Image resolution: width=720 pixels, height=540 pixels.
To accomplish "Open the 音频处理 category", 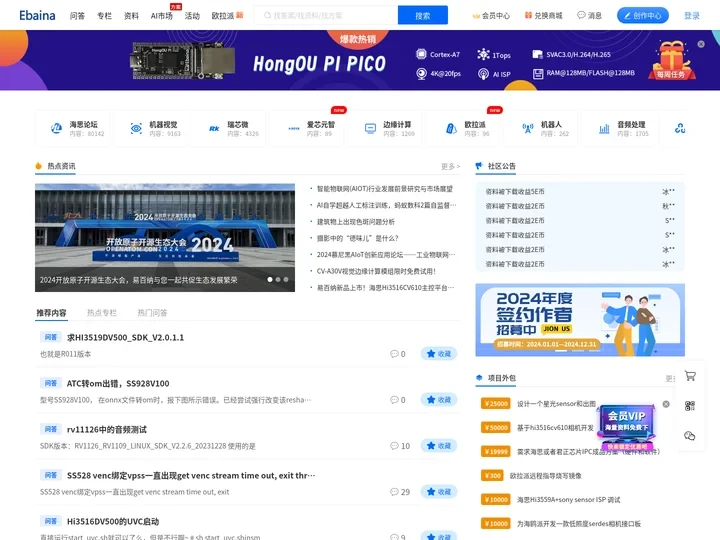I will click(619, 129).
